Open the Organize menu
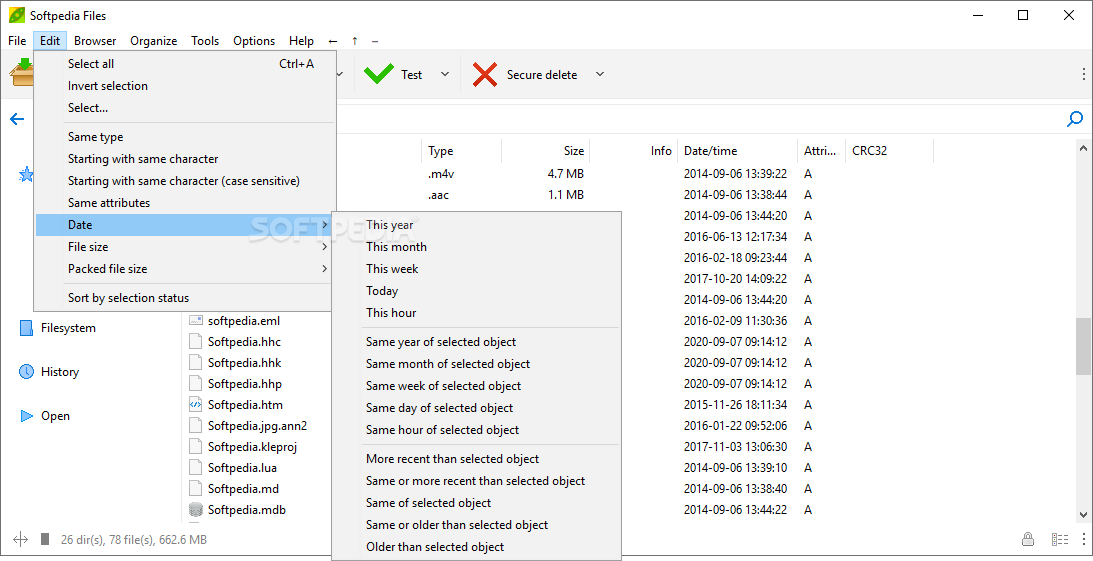Viewport: 1093px width, 561px height. (x=153, y=41)
